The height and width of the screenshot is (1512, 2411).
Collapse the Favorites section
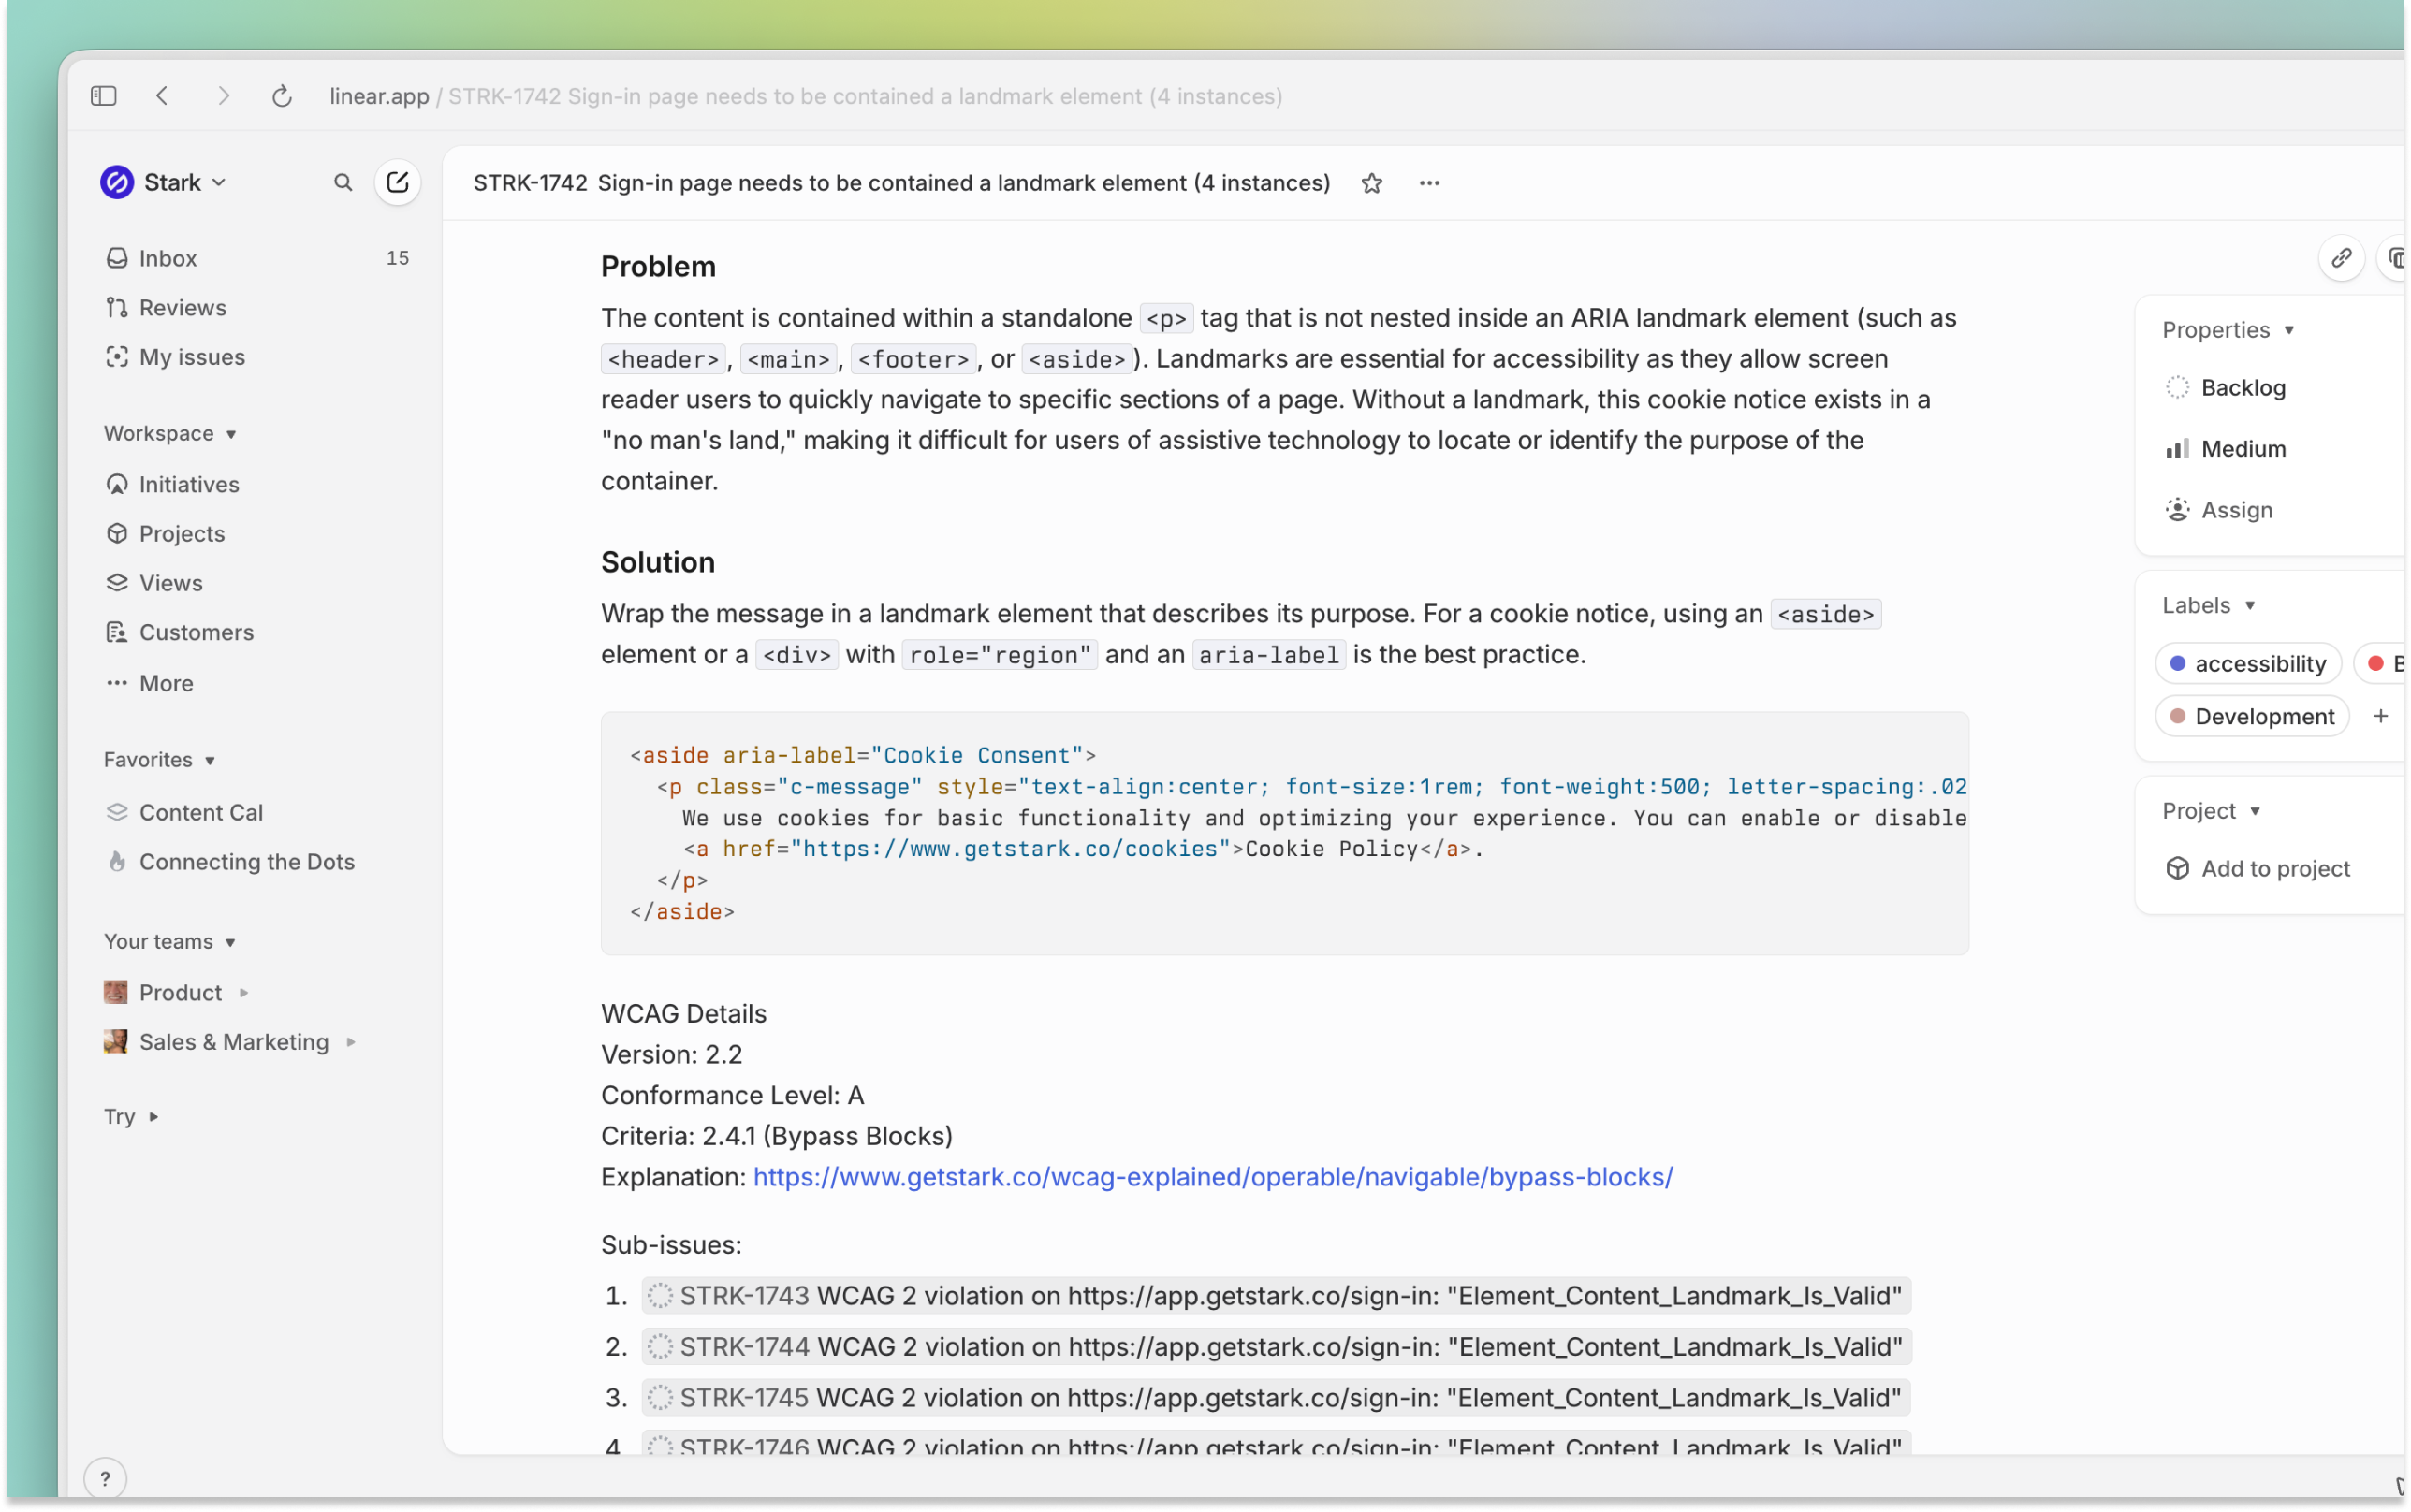click(160, 761)
